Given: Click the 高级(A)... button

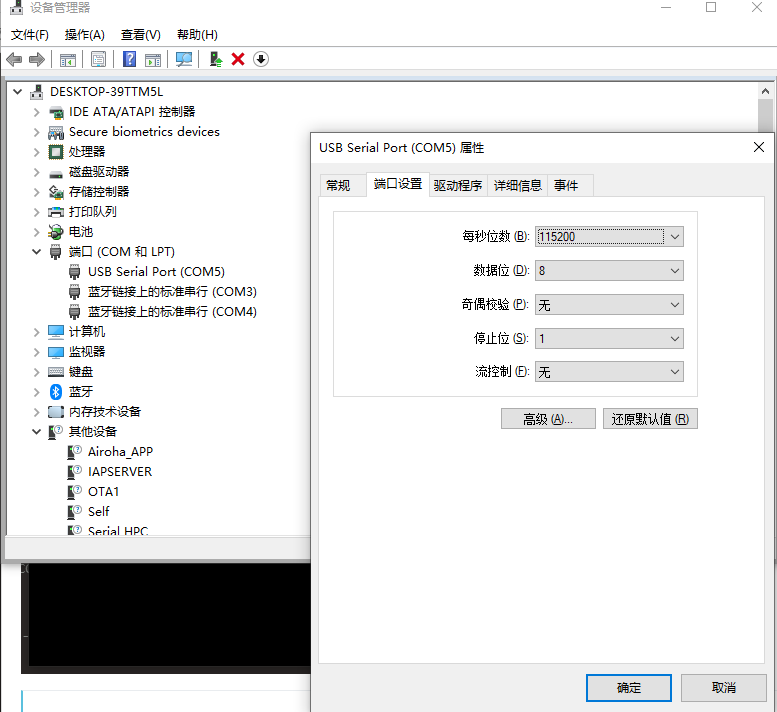Looking at the screenshot, I should (548, 419).
